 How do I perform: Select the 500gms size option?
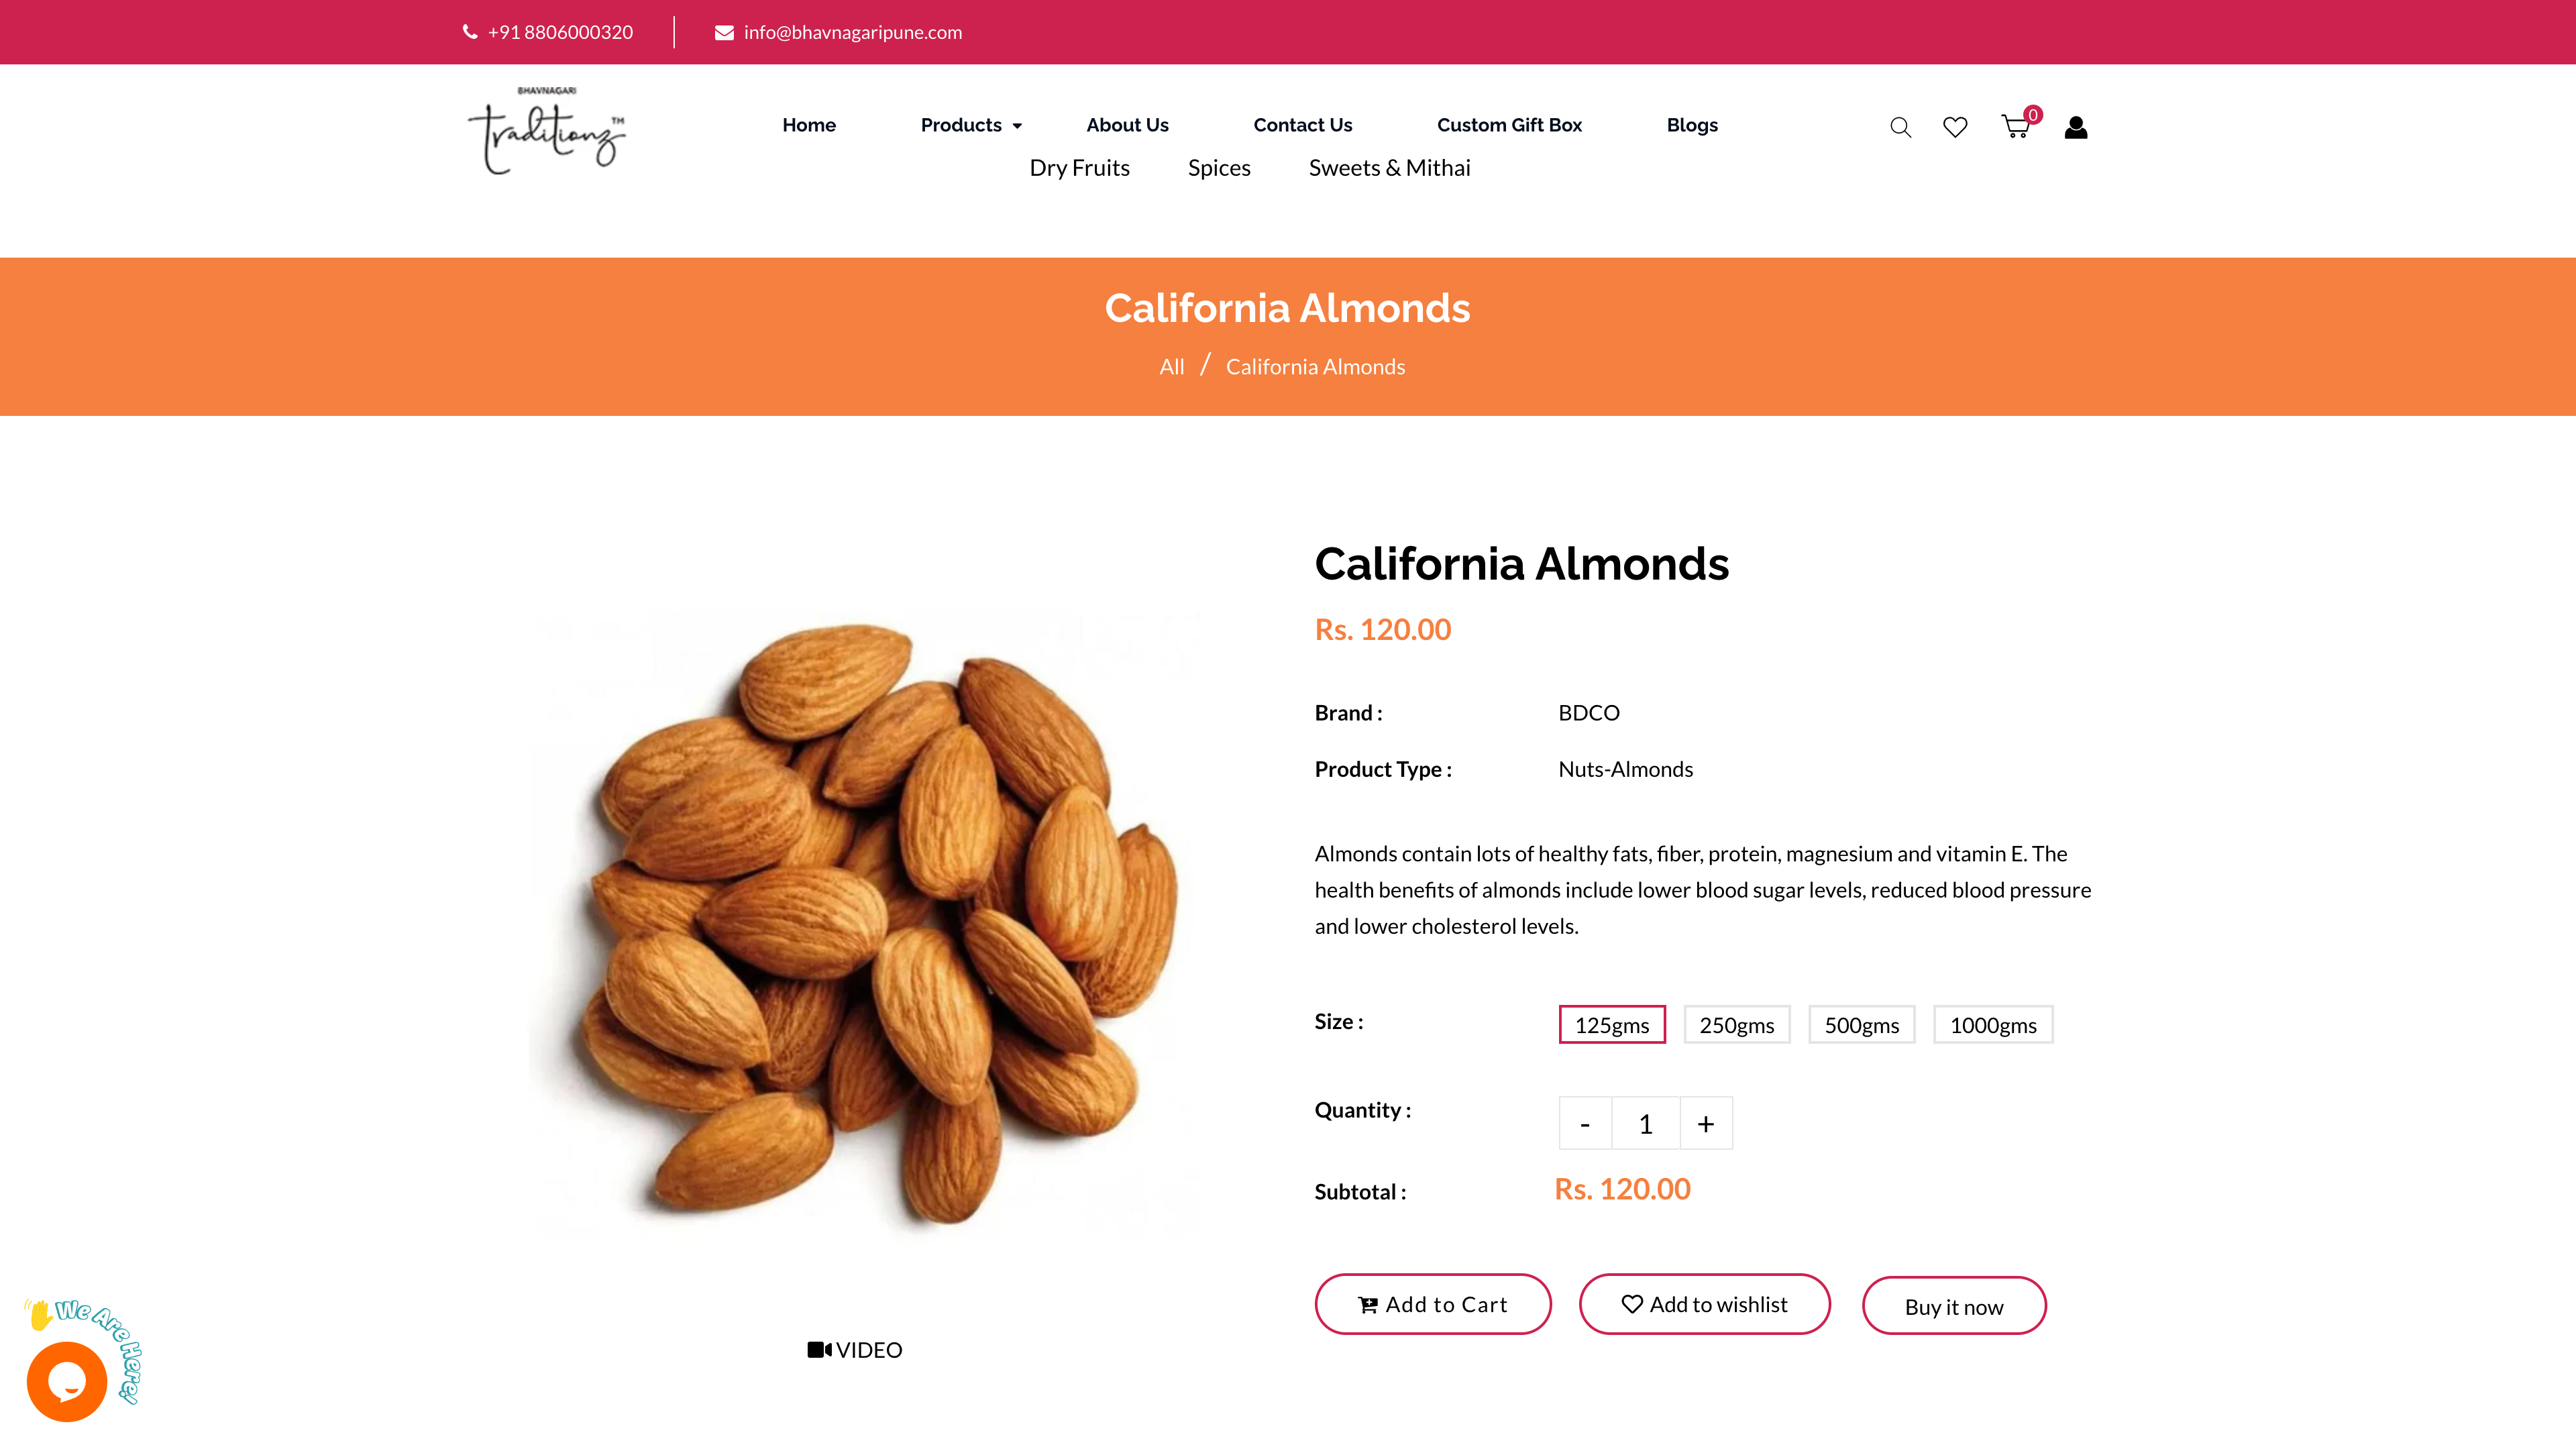(1861, 1024)
